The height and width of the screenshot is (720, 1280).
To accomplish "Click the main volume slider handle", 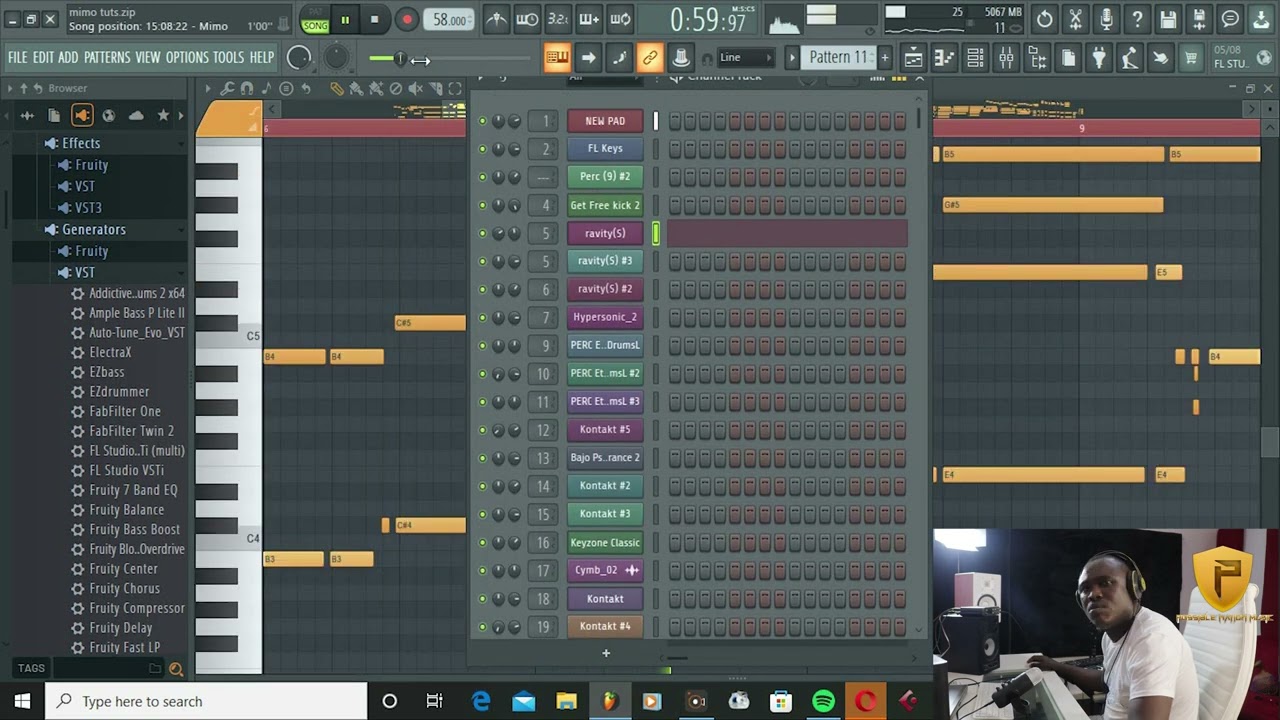I will pos(399,59).
